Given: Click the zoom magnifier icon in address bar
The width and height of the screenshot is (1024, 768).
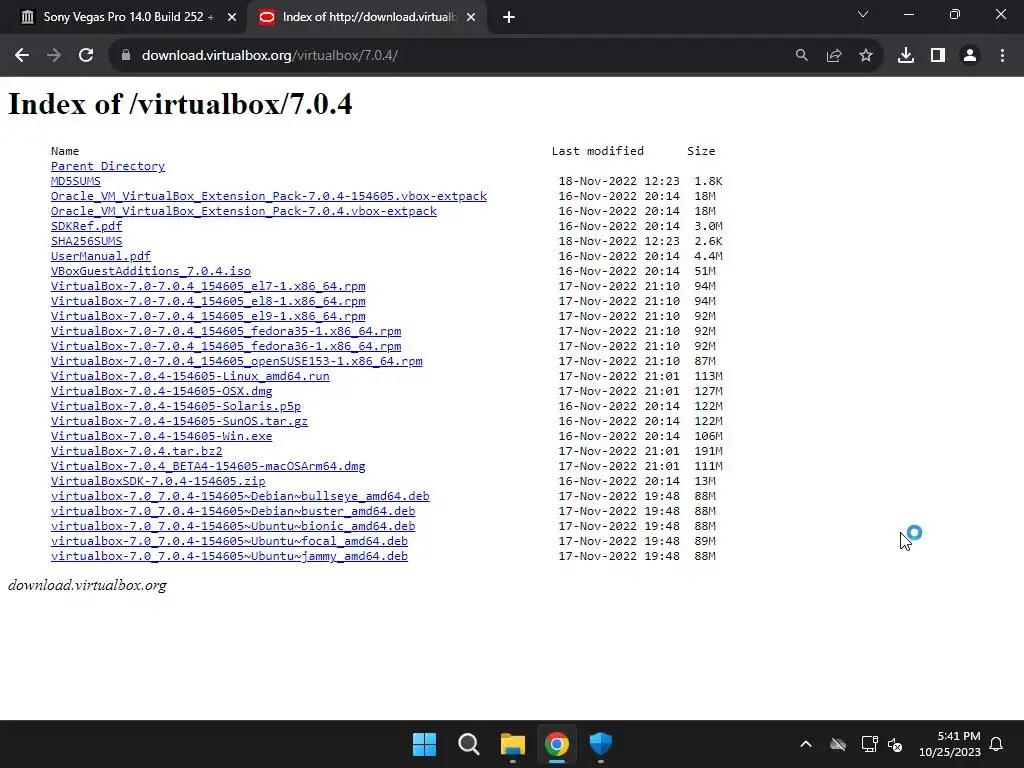Looking at the screenshot, I should pos(801,56).
